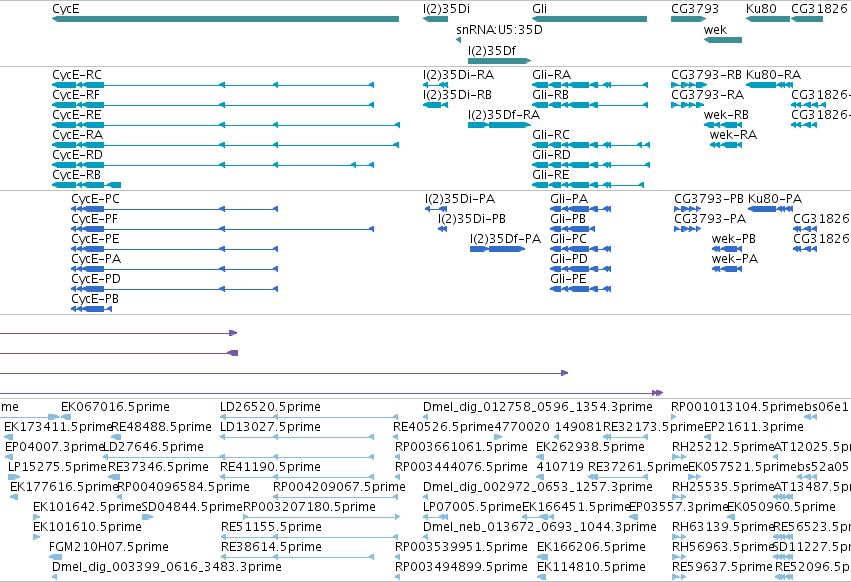Select protein CycE-PD
Viewport: 851px width, 582px height.
click(x=174, y=289)
